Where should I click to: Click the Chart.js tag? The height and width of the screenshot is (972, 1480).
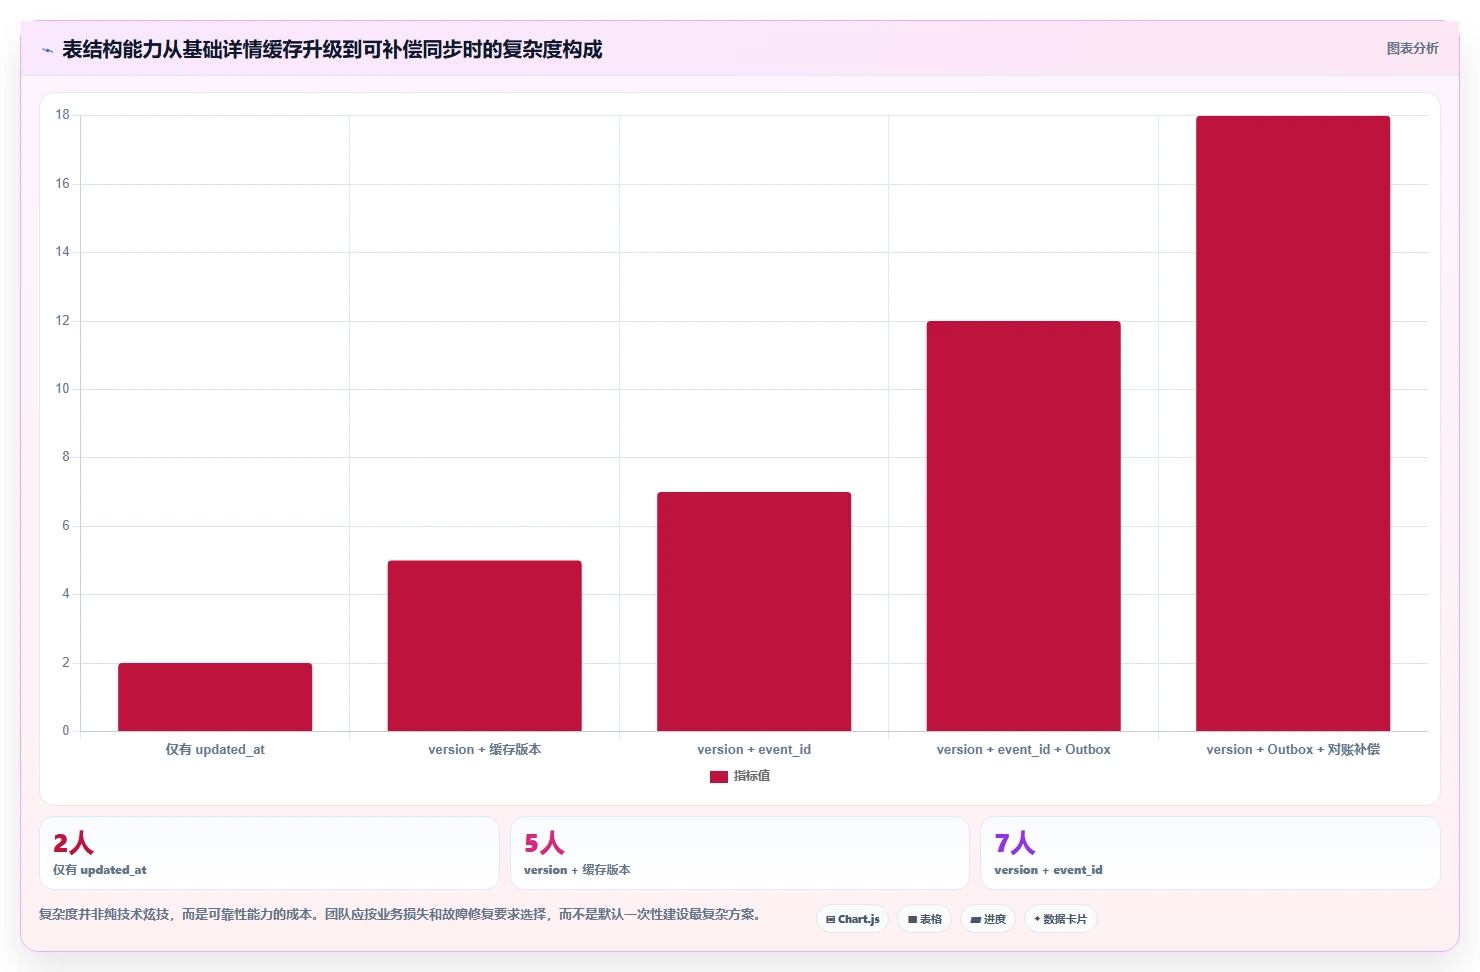click(853, 919)
